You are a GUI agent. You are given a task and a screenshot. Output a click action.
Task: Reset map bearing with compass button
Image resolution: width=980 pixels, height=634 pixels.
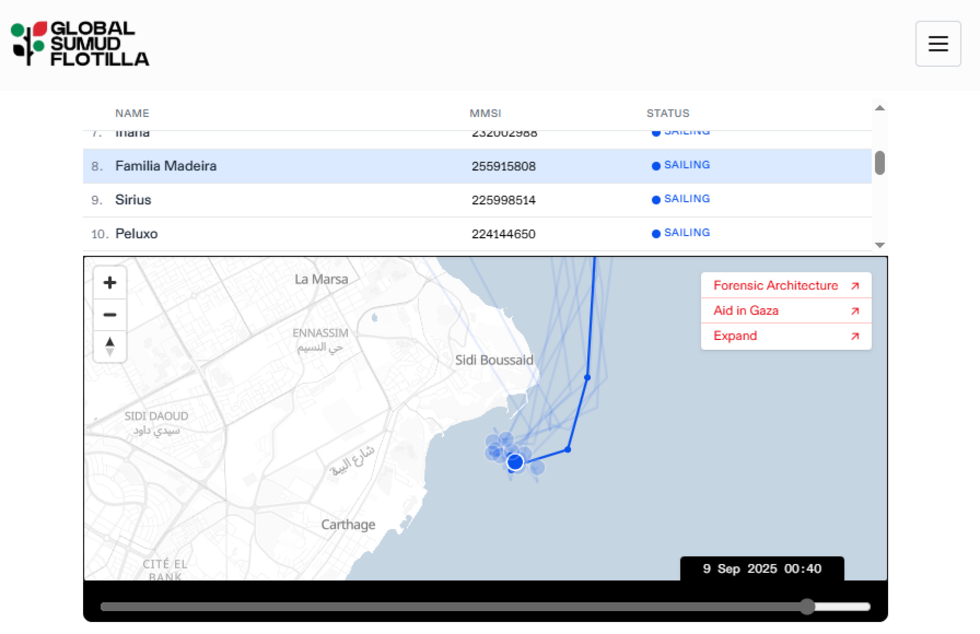110,346
